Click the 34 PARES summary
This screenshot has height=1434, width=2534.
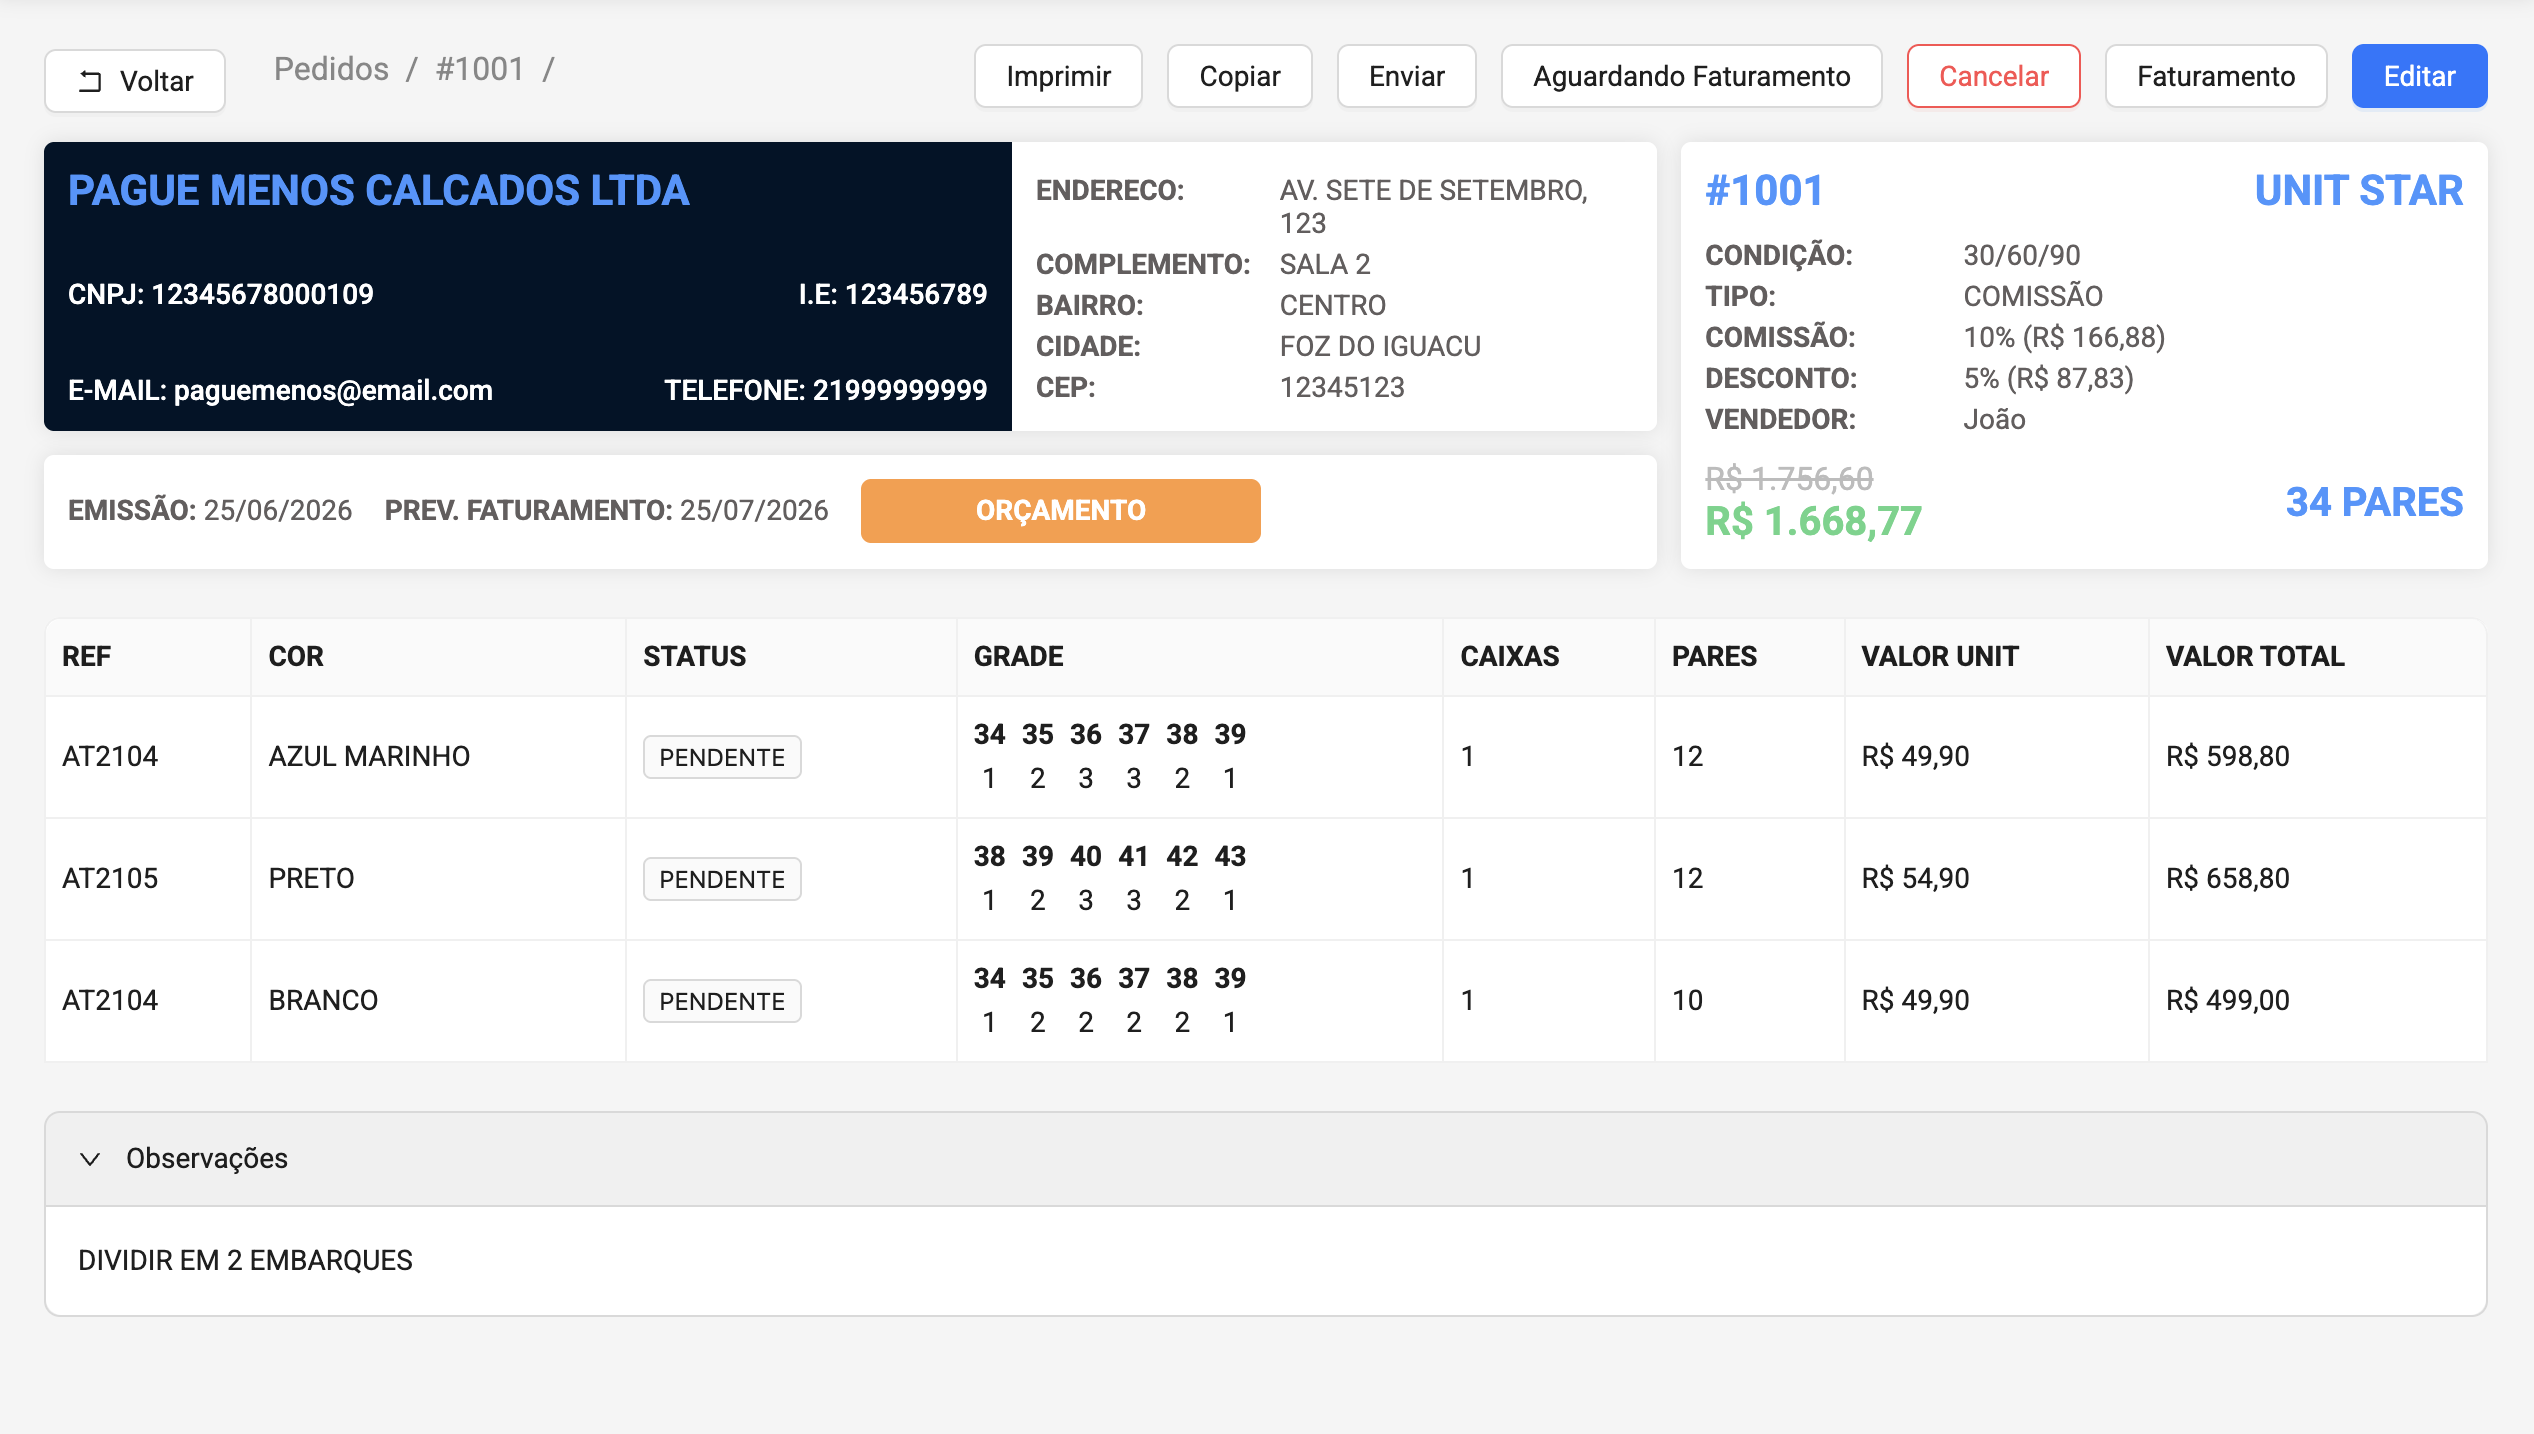click(2374, 502)
